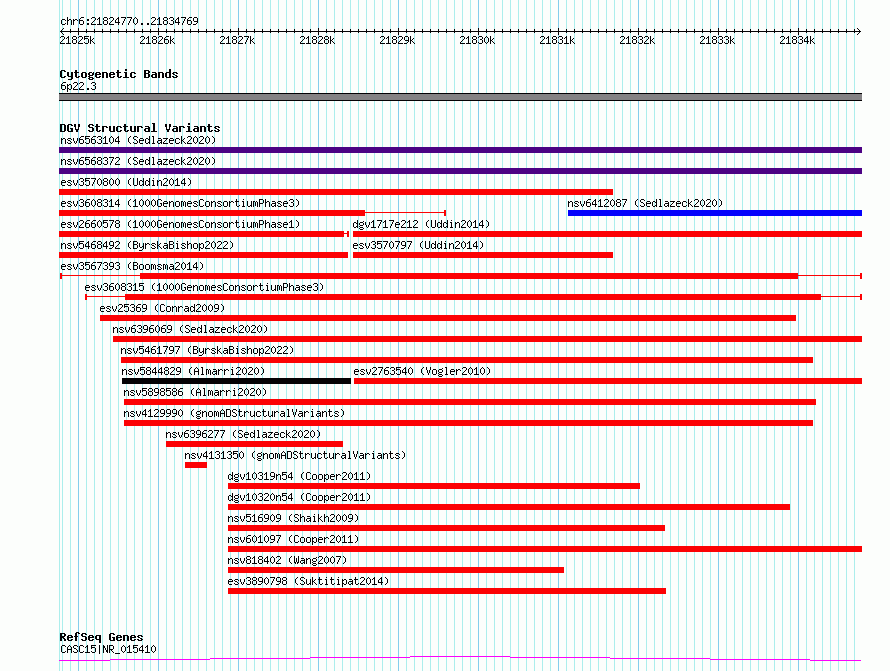The image size is (890, 671).
Task: Click the 21826k ruler position
Action: (x=157, y=40)
